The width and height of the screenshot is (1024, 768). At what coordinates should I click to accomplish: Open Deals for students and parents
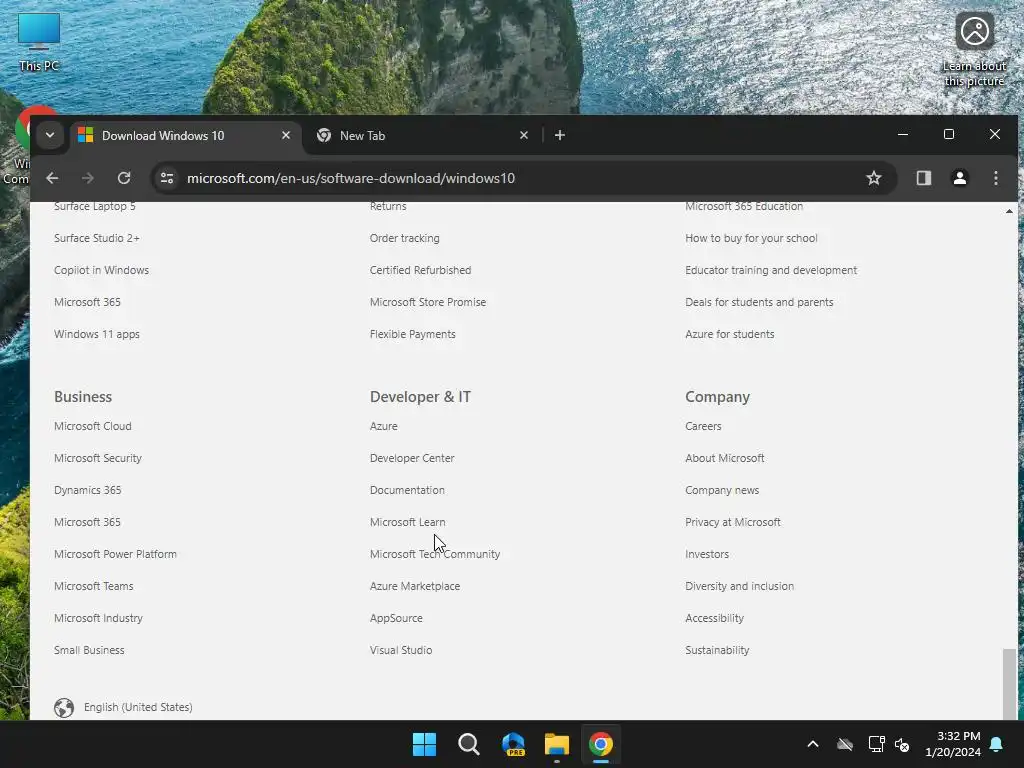[759, 302]
